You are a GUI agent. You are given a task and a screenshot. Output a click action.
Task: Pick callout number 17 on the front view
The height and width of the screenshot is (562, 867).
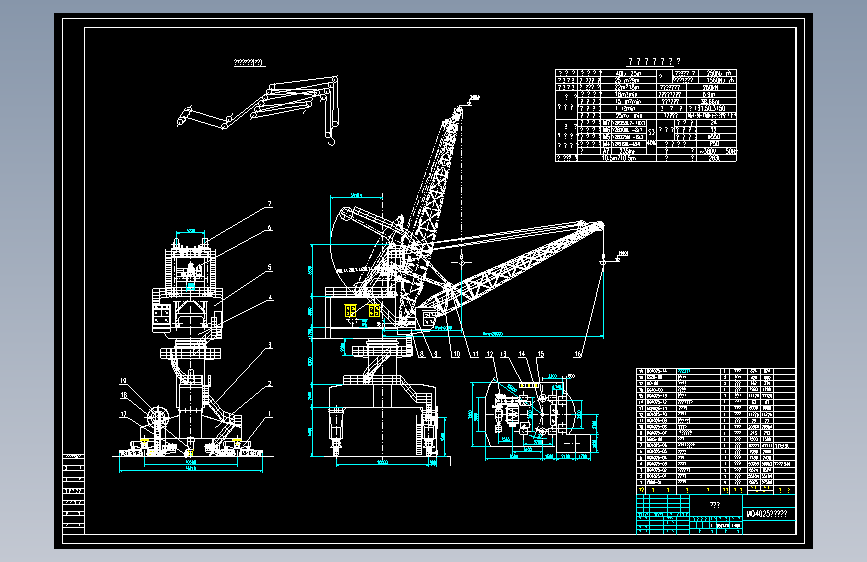[x=123, y=414]
